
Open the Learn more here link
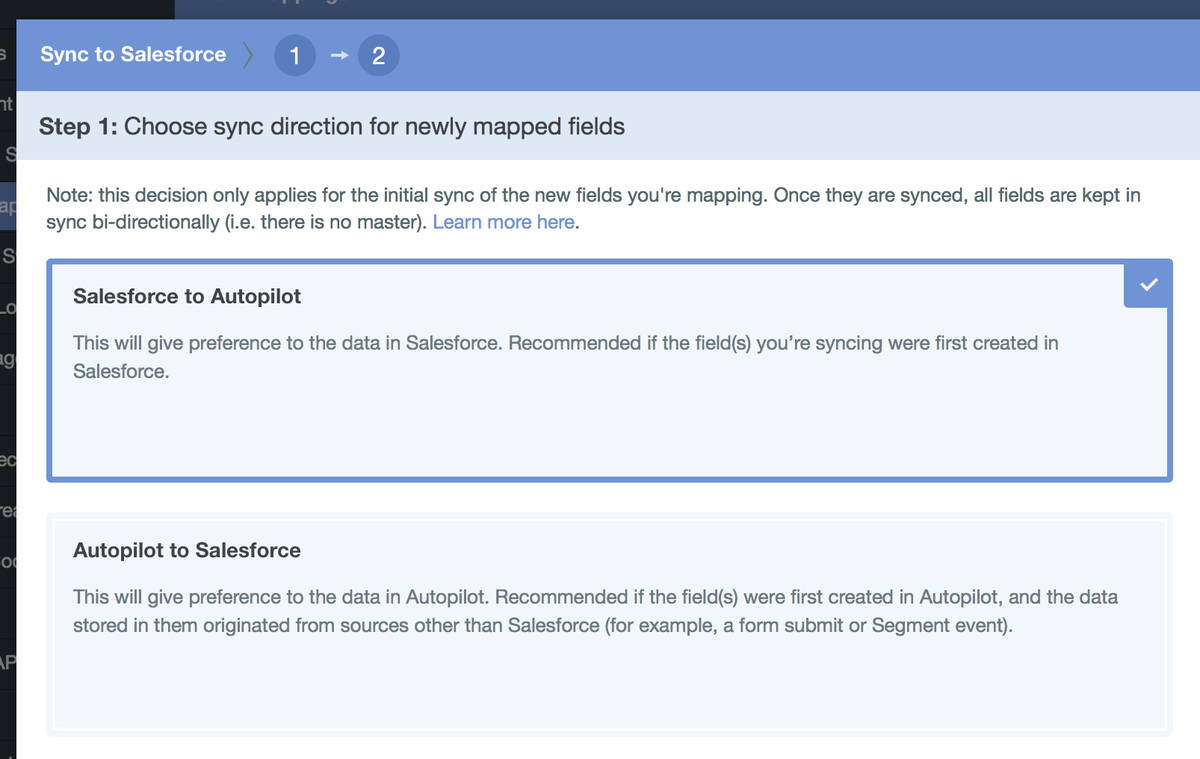click(x=503, y=222)
